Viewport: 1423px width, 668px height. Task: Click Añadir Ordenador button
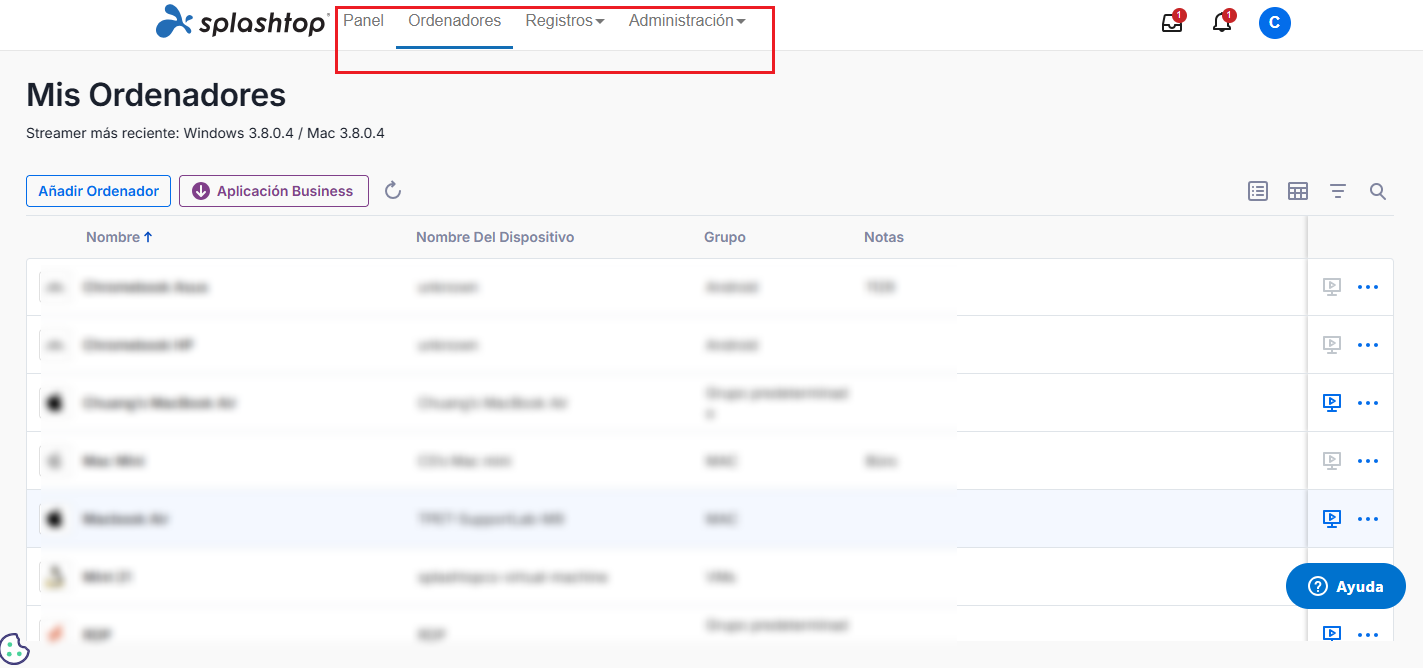coord(99,191)
